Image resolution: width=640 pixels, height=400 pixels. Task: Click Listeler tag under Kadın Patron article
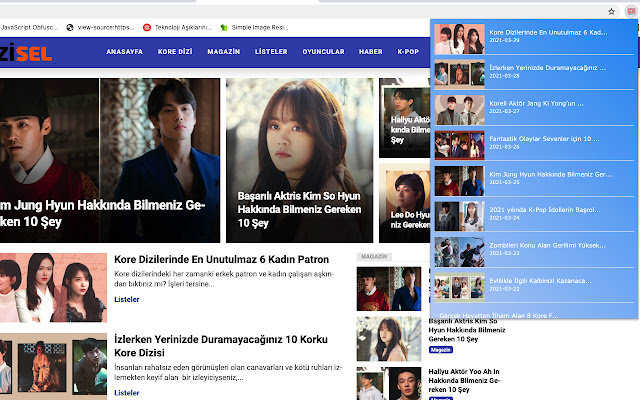point(127,299)
